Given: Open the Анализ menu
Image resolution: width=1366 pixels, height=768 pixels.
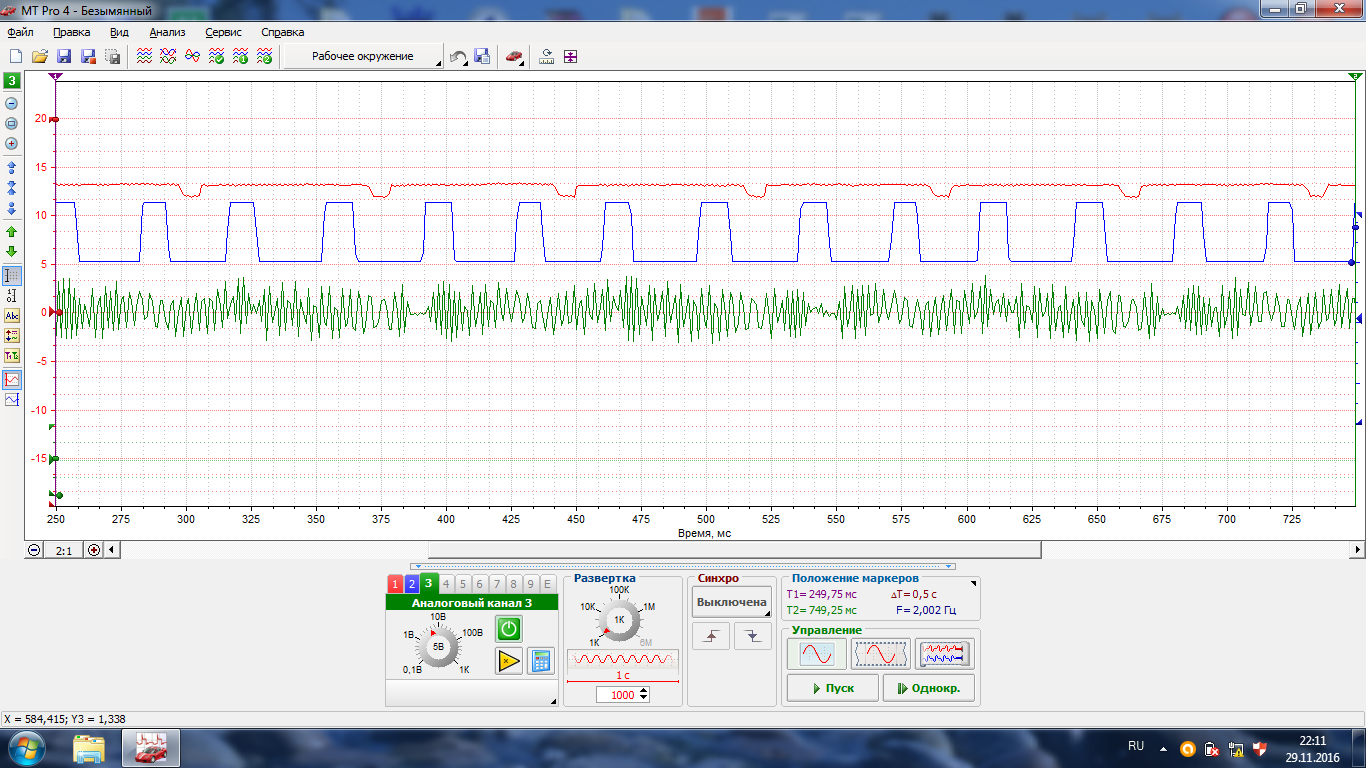Looking at the screenshot, I should coord(168,32).
